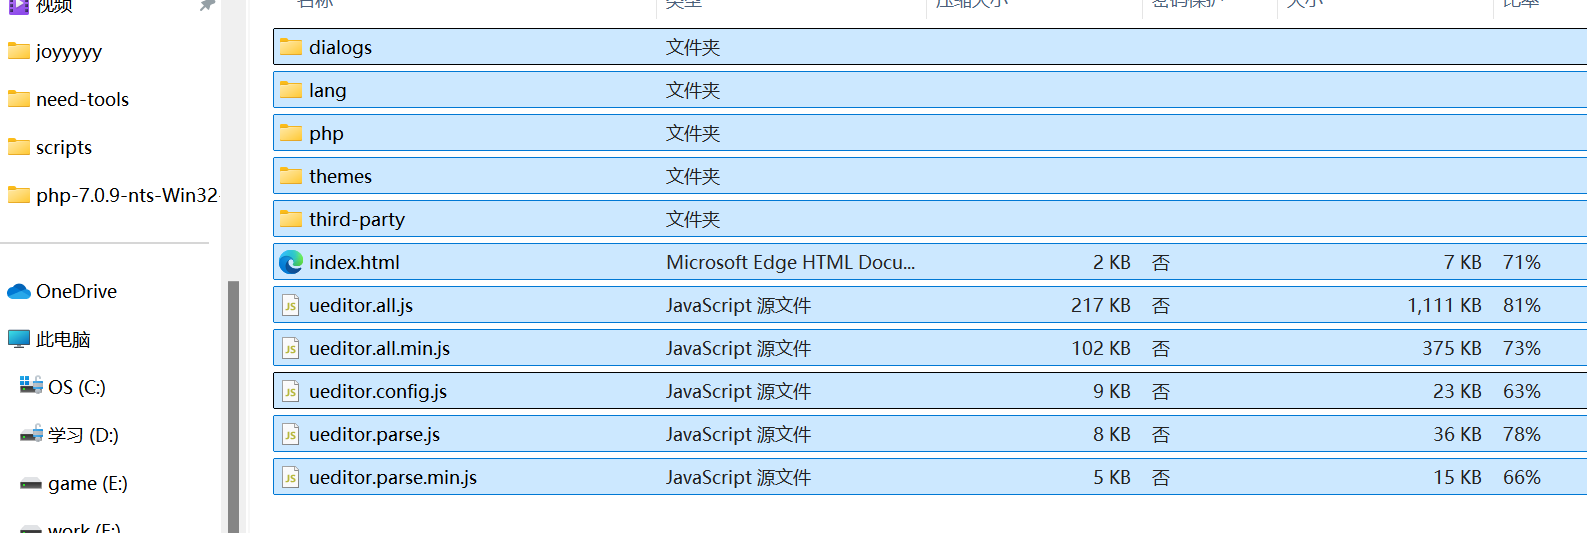Click the ueditor.parse.min.js file name
The width and height of the screenshot is (1587, 533).
point(393,477)
